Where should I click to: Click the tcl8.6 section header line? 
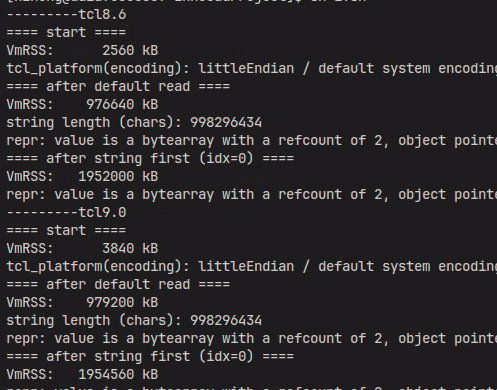66,15
